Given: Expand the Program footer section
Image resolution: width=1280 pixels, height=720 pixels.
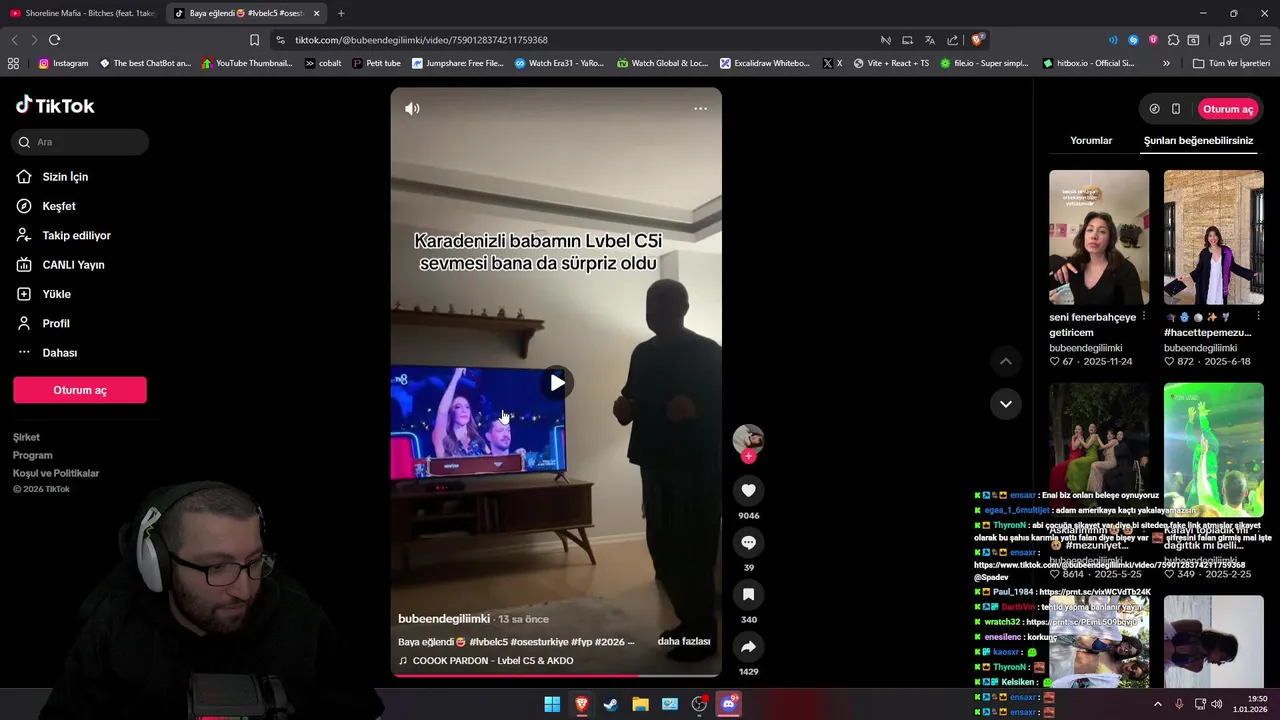Looking at the screenshot, I should (32, 455).
